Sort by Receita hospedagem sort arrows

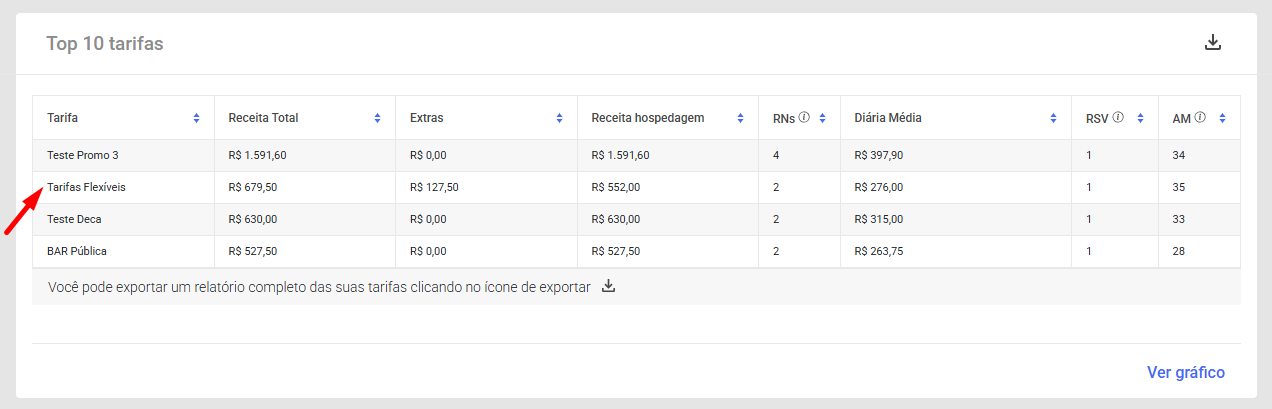(740, 118)
